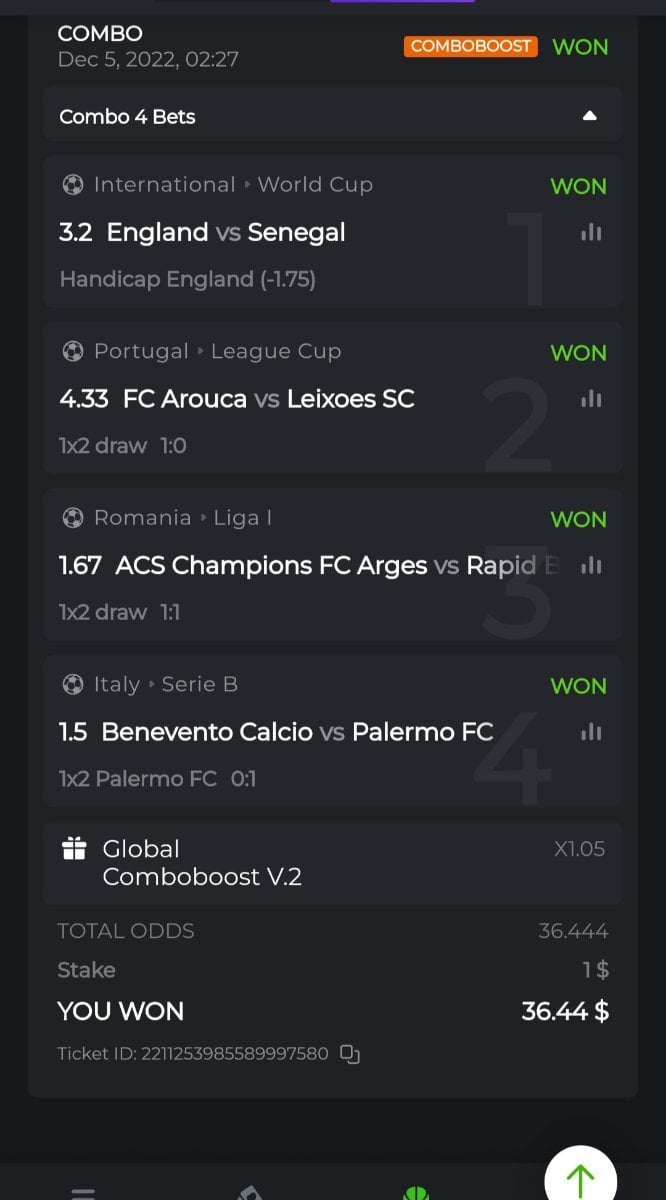This screenshot has height=1200, width=666.
Task: Tap the green scroll-to-top arrow
Action: coord(580,1180)
